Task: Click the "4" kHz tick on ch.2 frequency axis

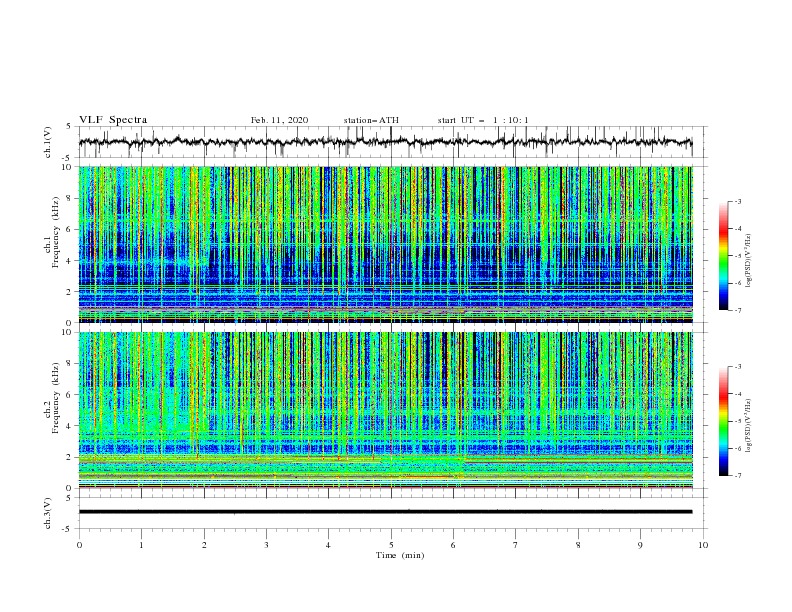Action: tap(70, 426)
